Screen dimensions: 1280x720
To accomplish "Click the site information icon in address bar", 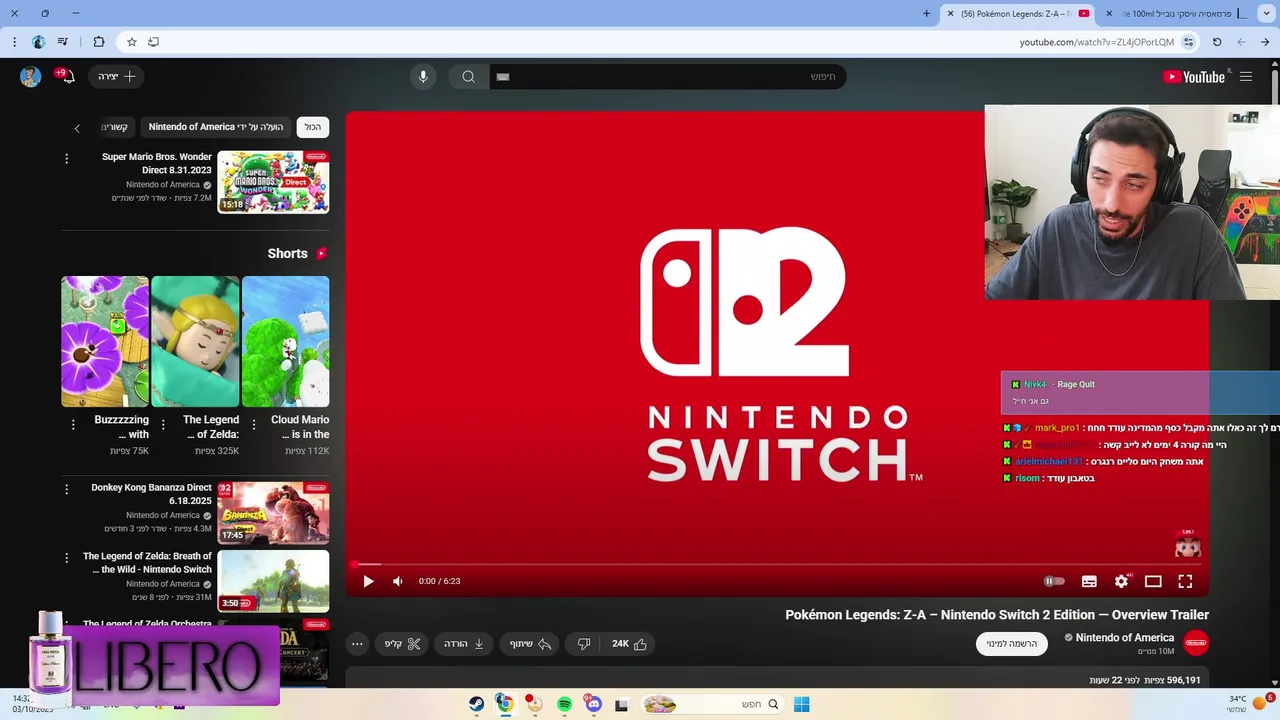I will tap(1188, 42).
